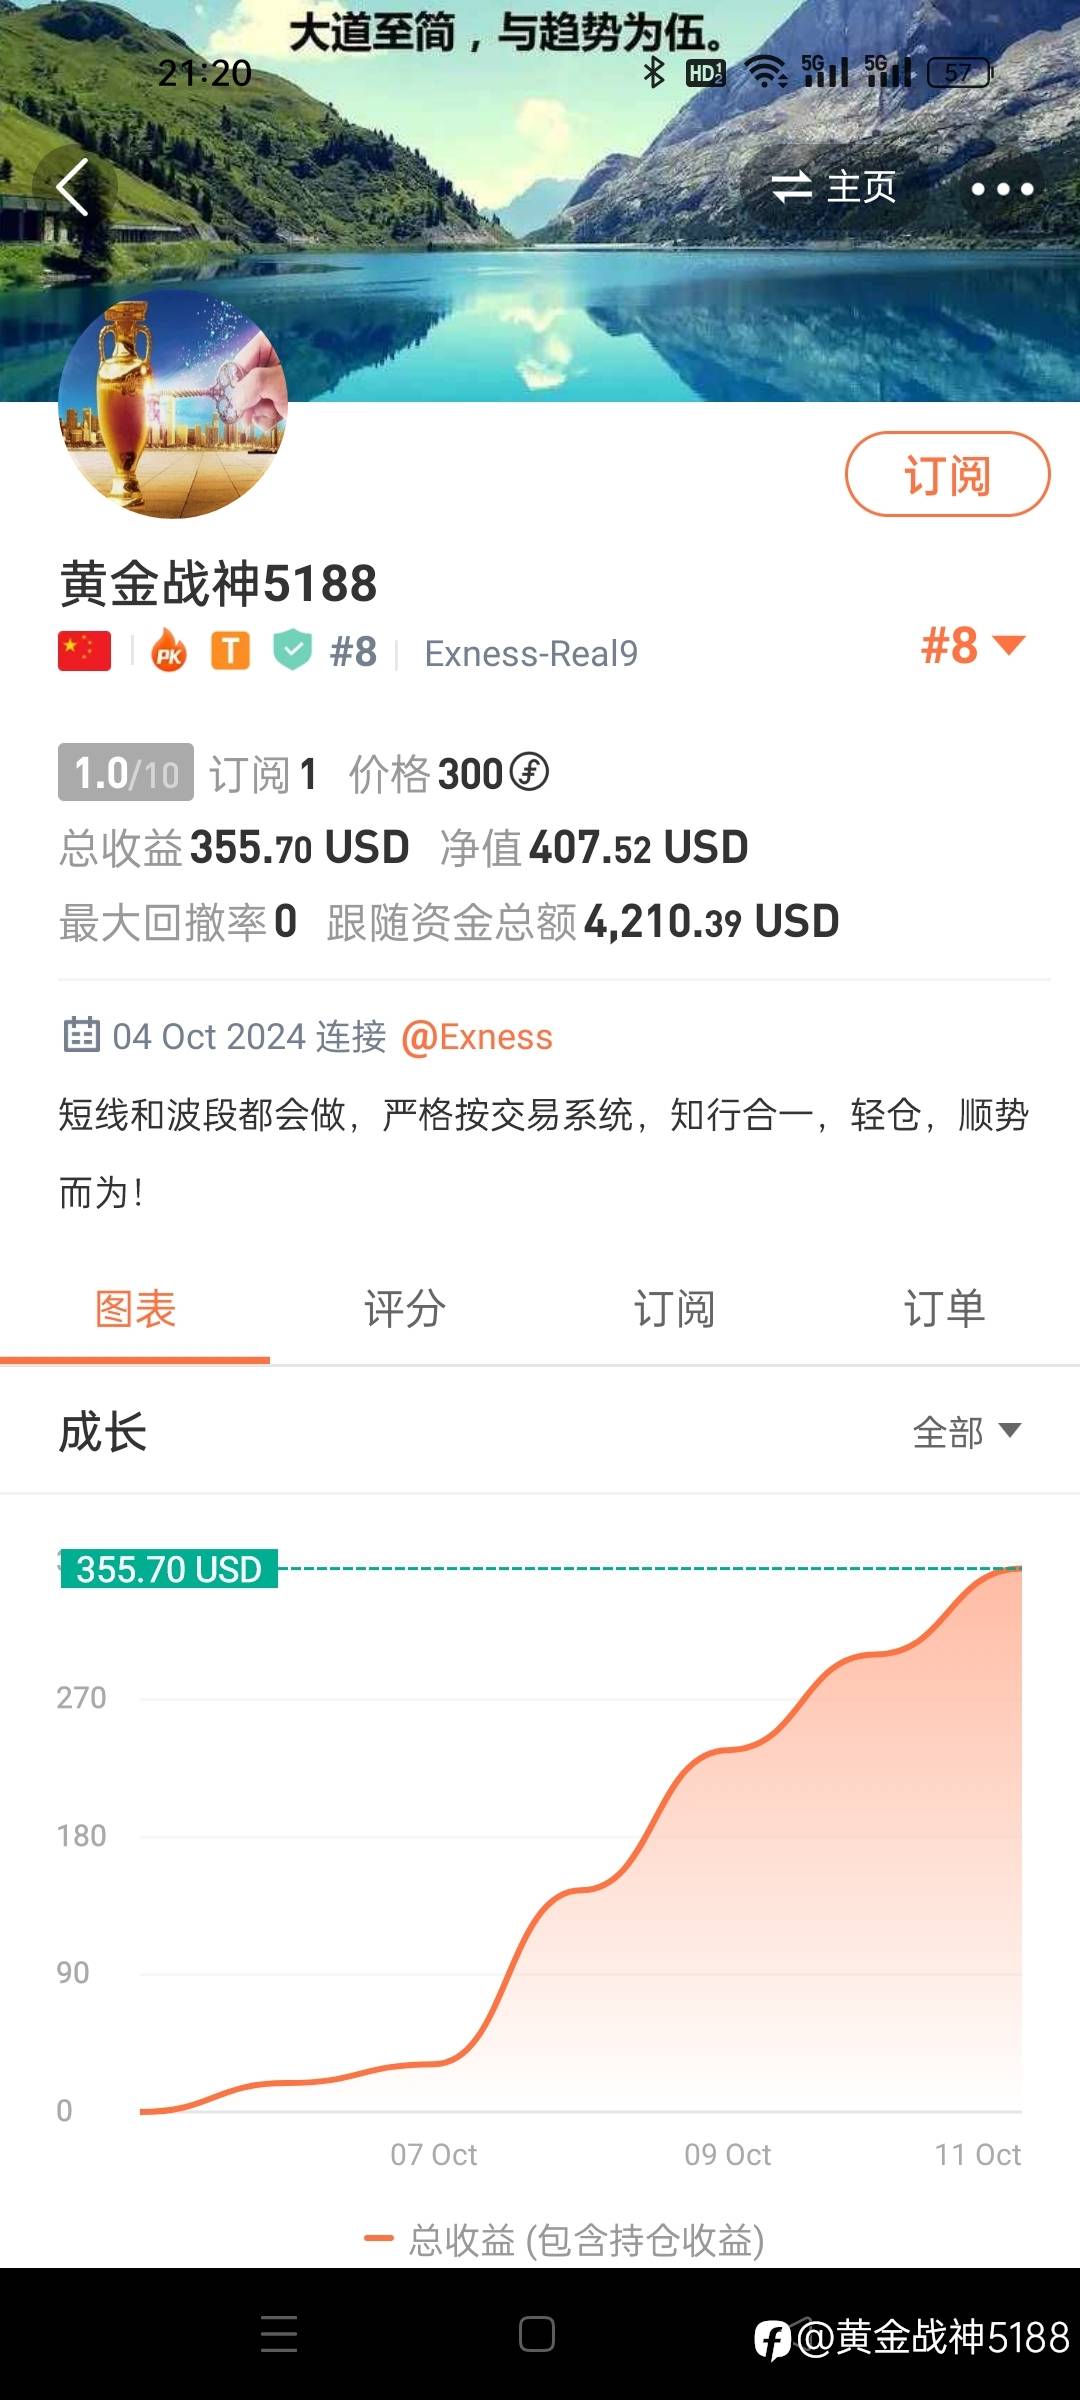Tap the coin icon beside price 300
The height and width of the screenshot is (2400, 1080).
coord(529,772)
